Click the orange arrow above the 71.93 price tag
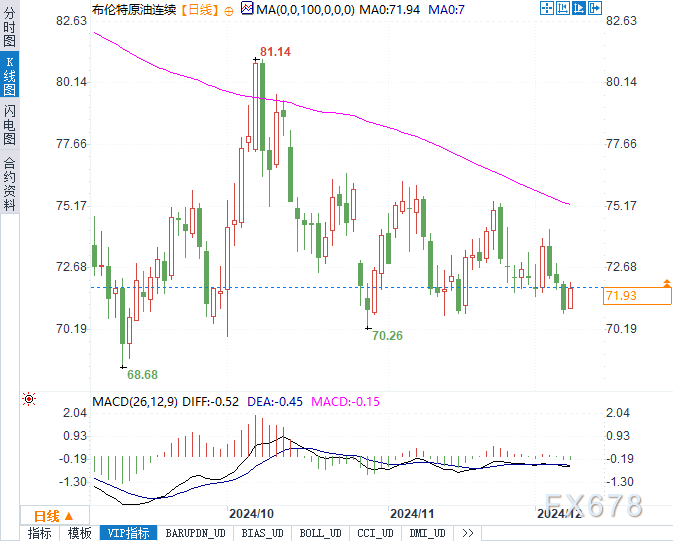This screenshot has height=541, width=673. [667, 283]
